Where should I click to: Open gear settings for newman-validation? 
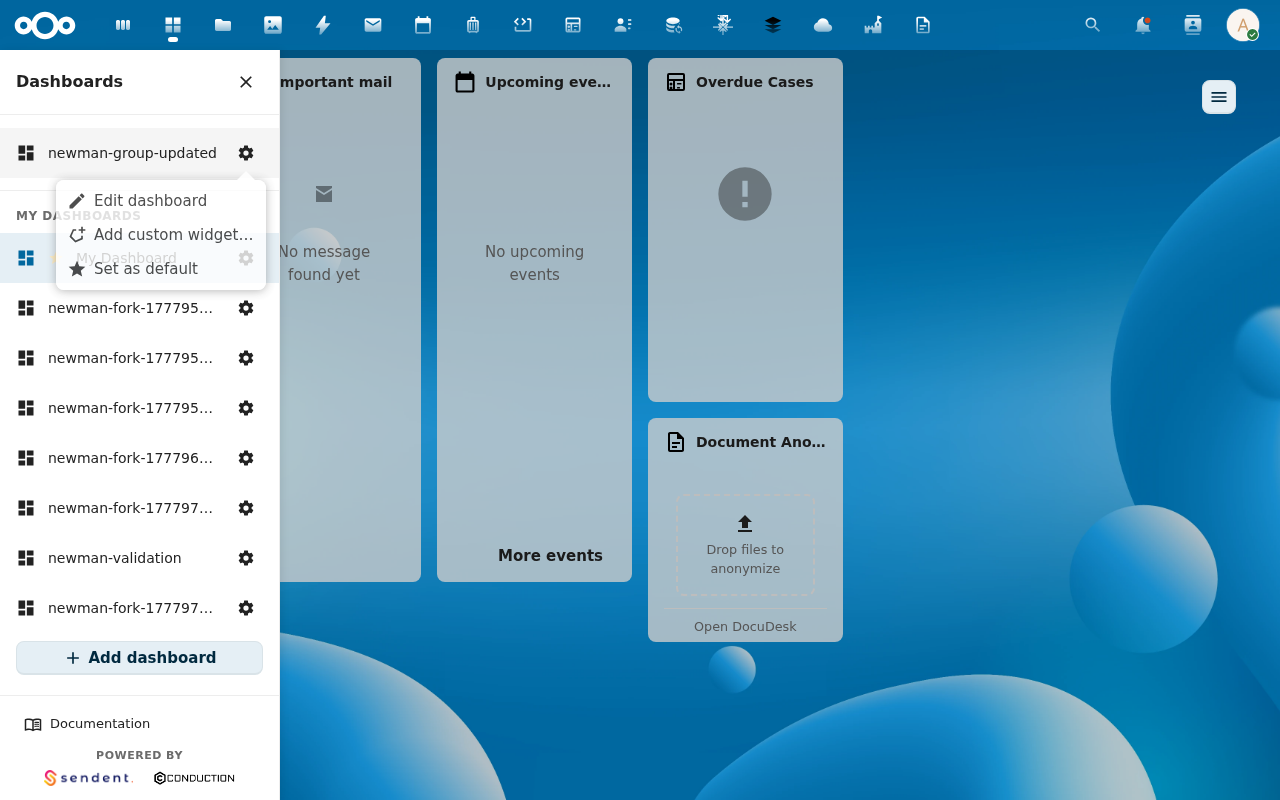(x=246, y=558)
